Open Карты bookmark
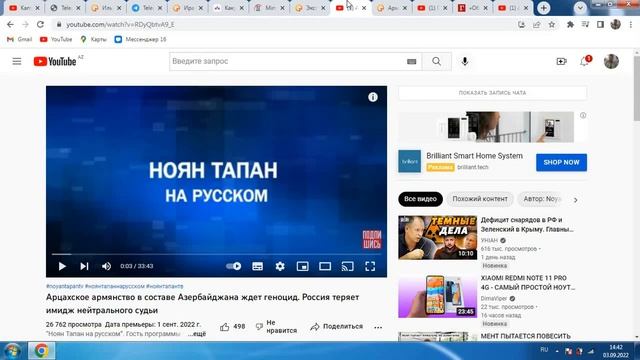Screen dimensions: 640x360 tap(93, 39)
